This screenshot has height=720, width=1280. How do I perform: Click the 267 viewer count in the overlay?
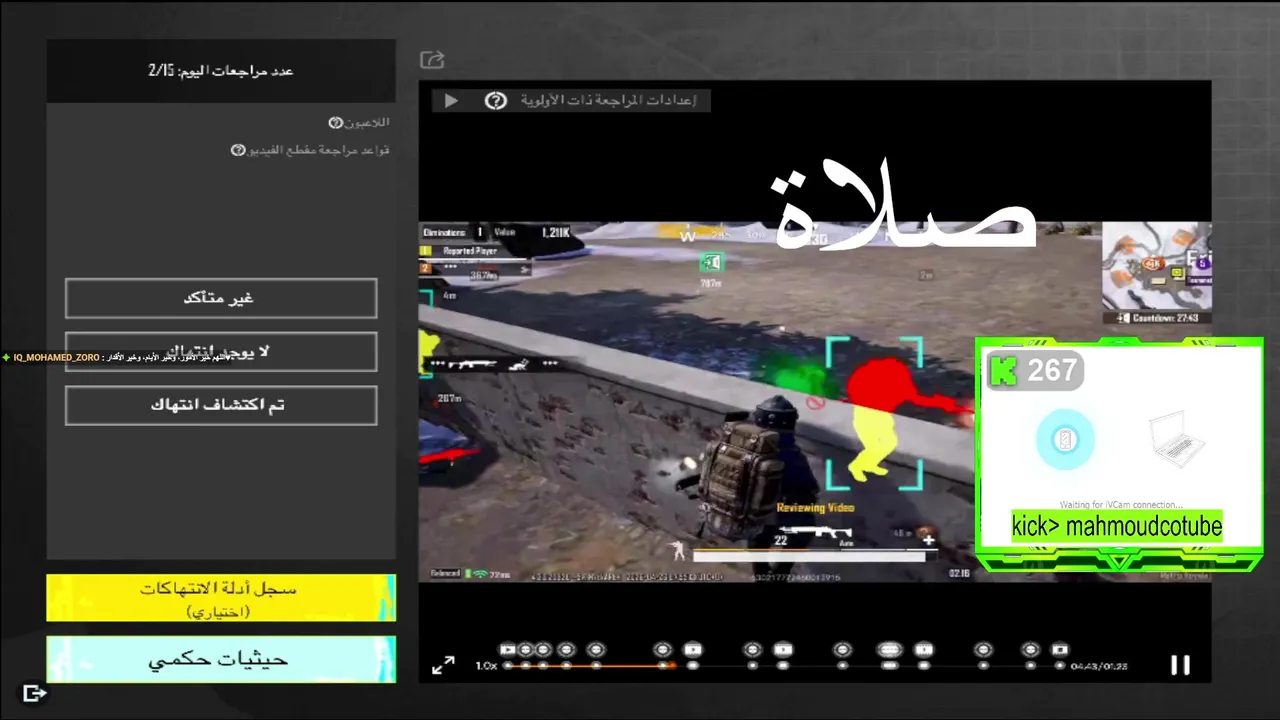click(1052, 371)
